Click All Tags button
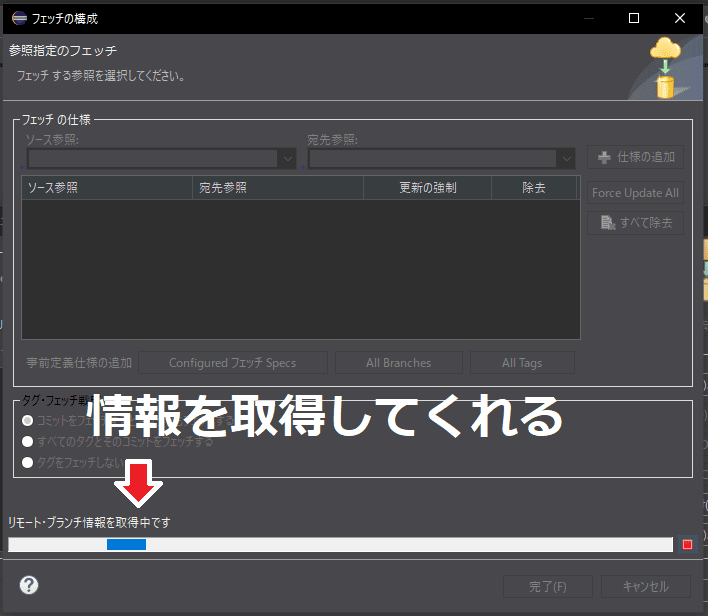 click(x=522, y=363)
